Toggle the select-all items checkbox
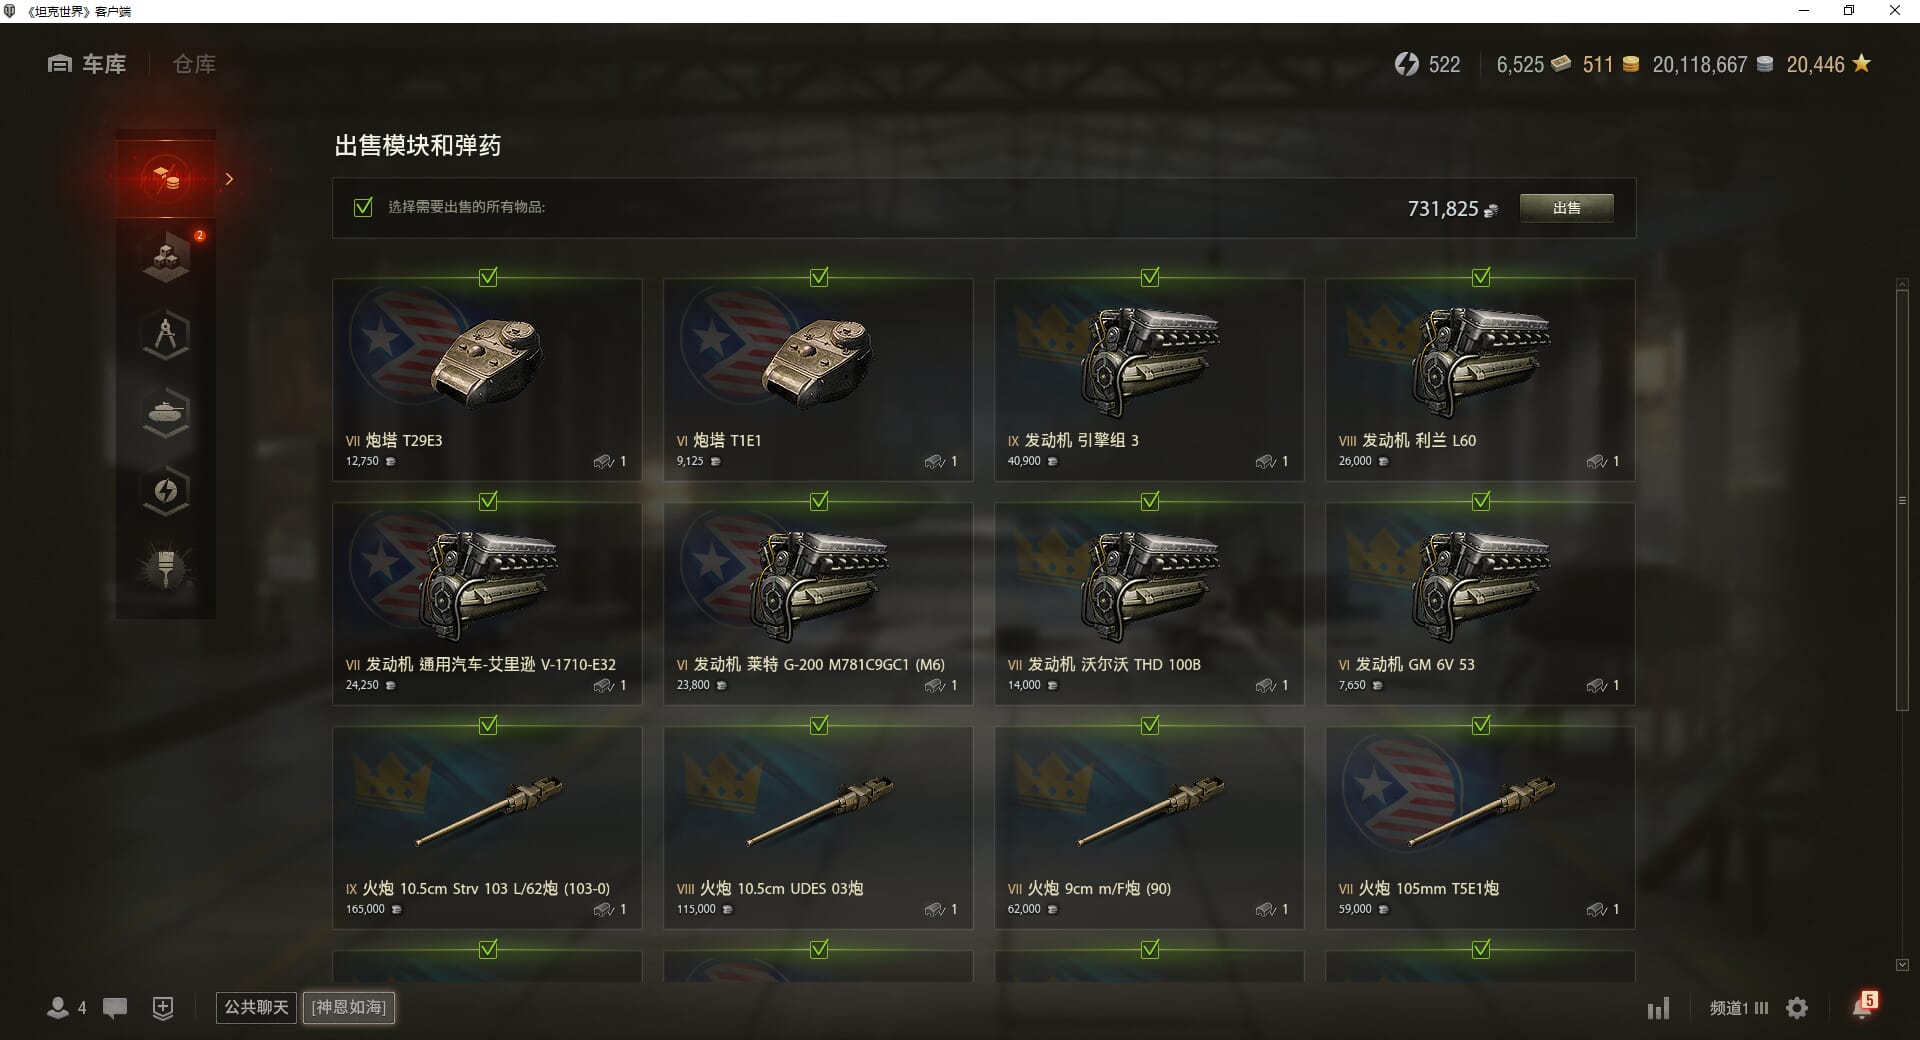 (x=363, y=207)
